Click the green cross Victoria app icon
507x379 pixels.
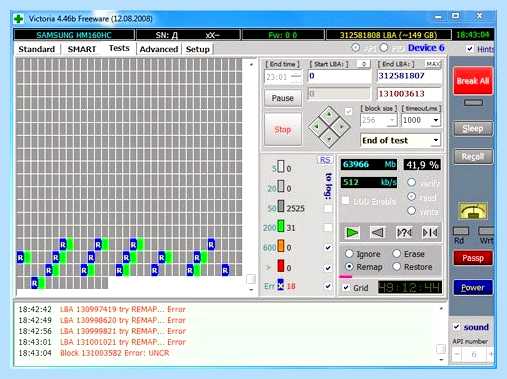click(x=19, y=19)
